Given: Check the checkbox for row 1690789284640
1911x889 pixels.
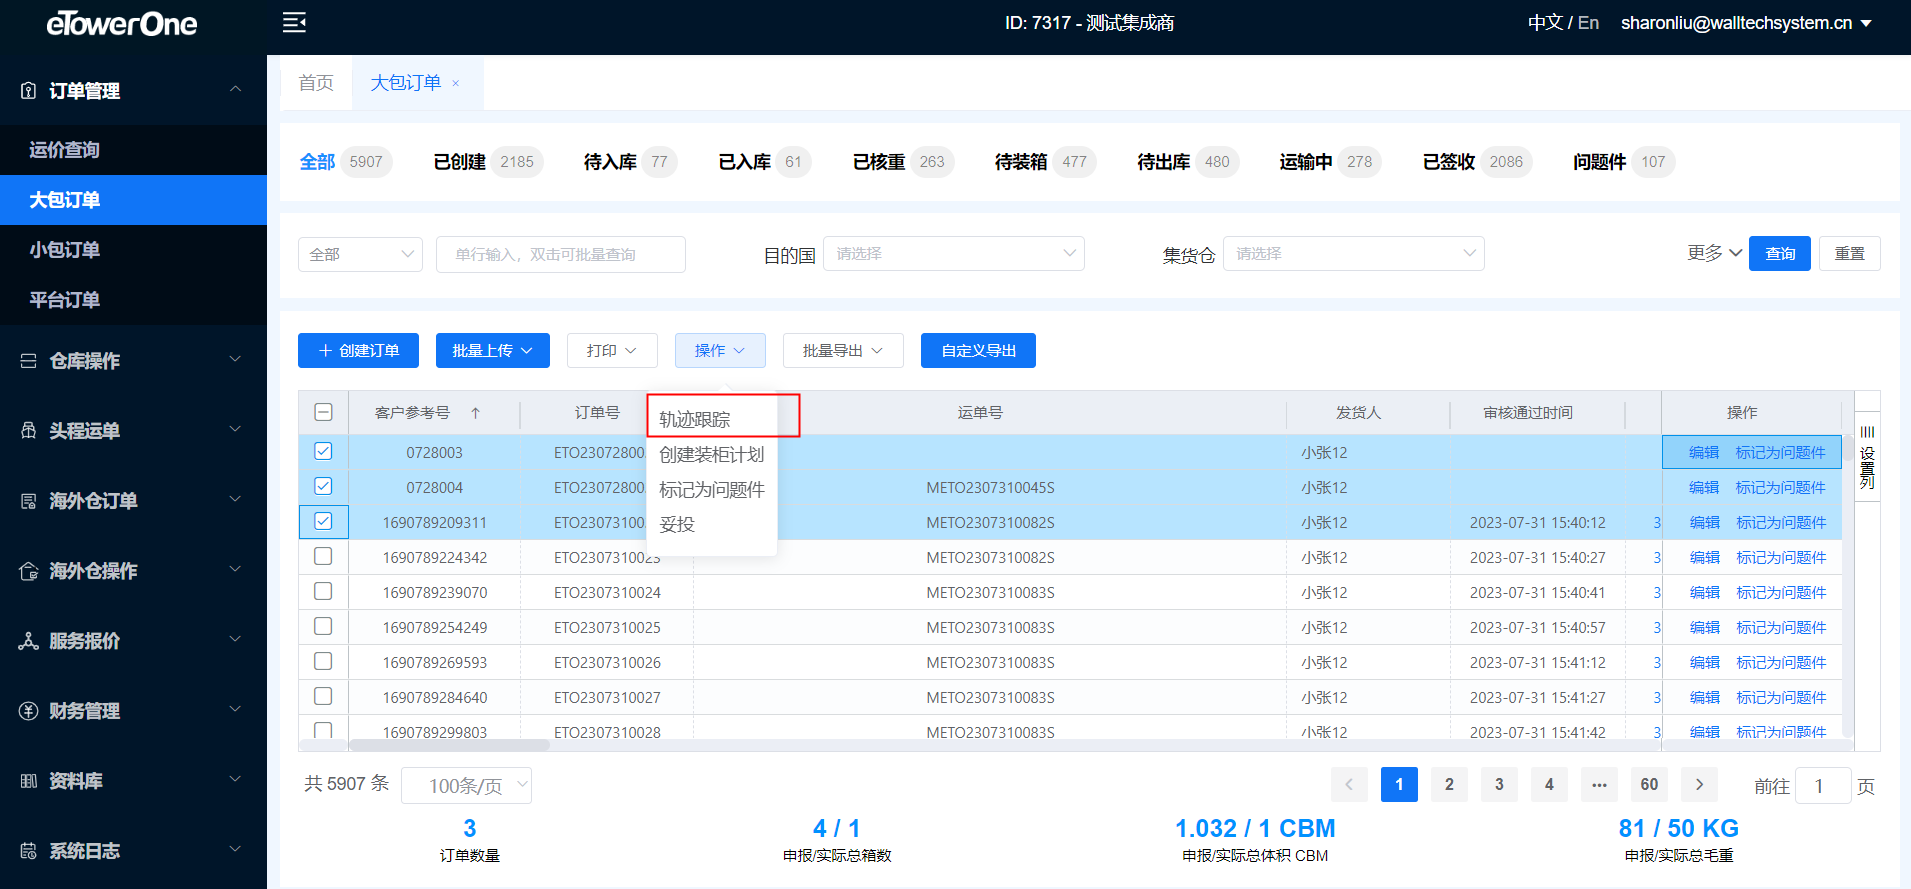Looking at the screenshot, I should point(323,696).
